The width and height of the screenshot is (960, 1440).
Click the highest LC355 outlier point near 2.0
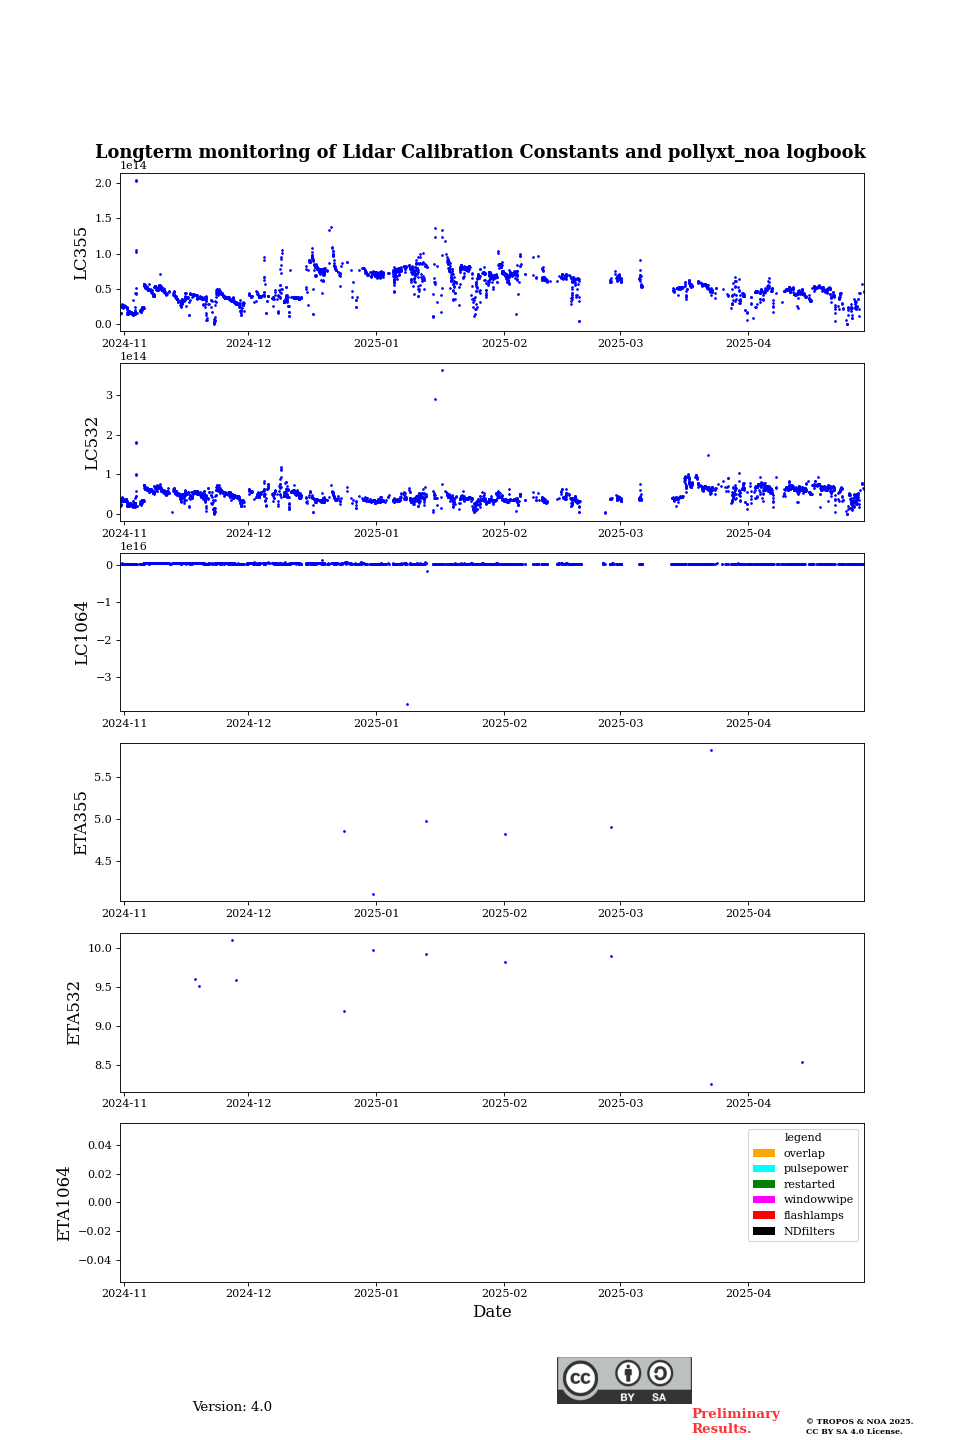136,181
